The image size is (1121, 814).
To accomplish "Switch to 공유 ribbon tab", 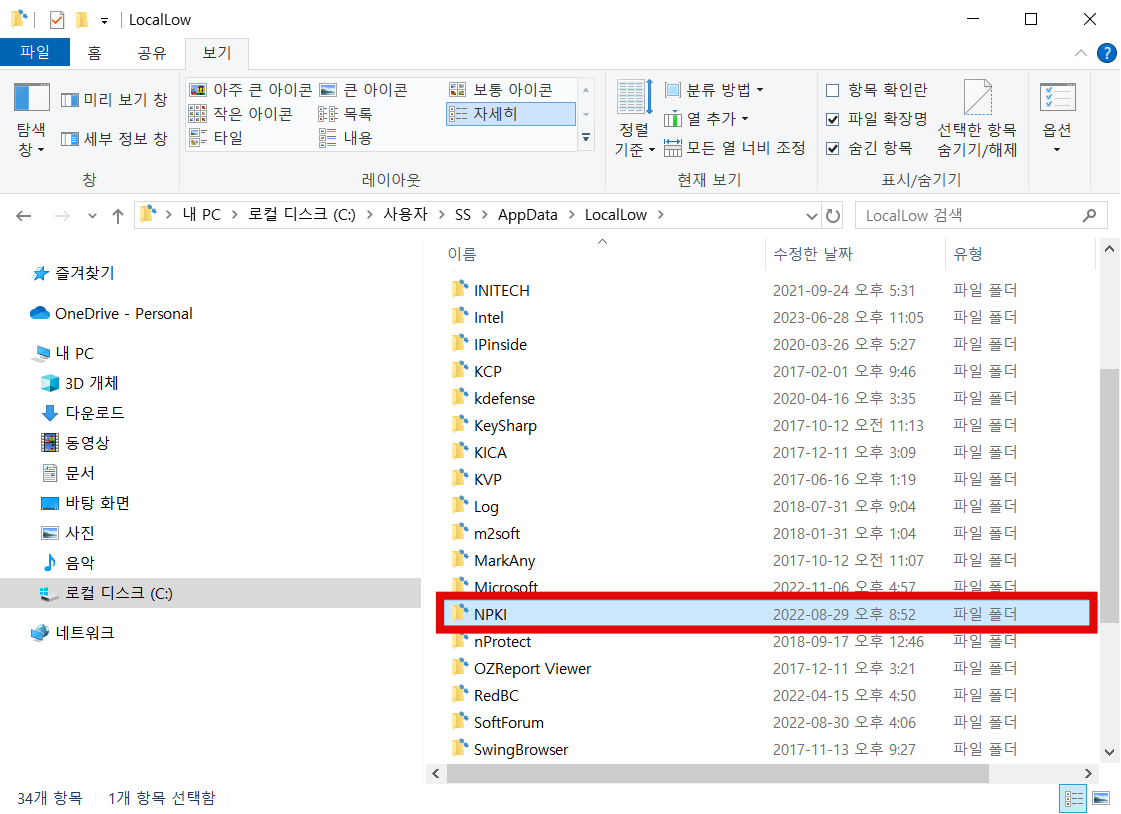I will (x=152, y=53).
